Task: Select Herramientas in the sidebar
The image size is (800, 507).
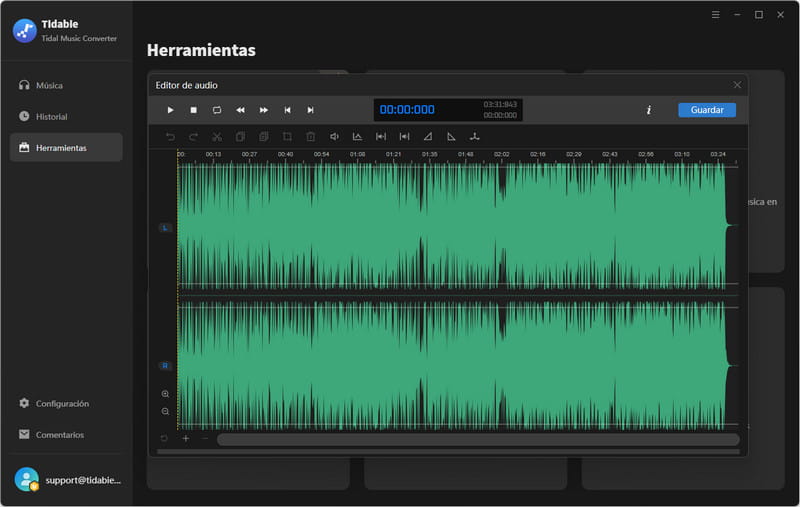Action: click(66, 147)
